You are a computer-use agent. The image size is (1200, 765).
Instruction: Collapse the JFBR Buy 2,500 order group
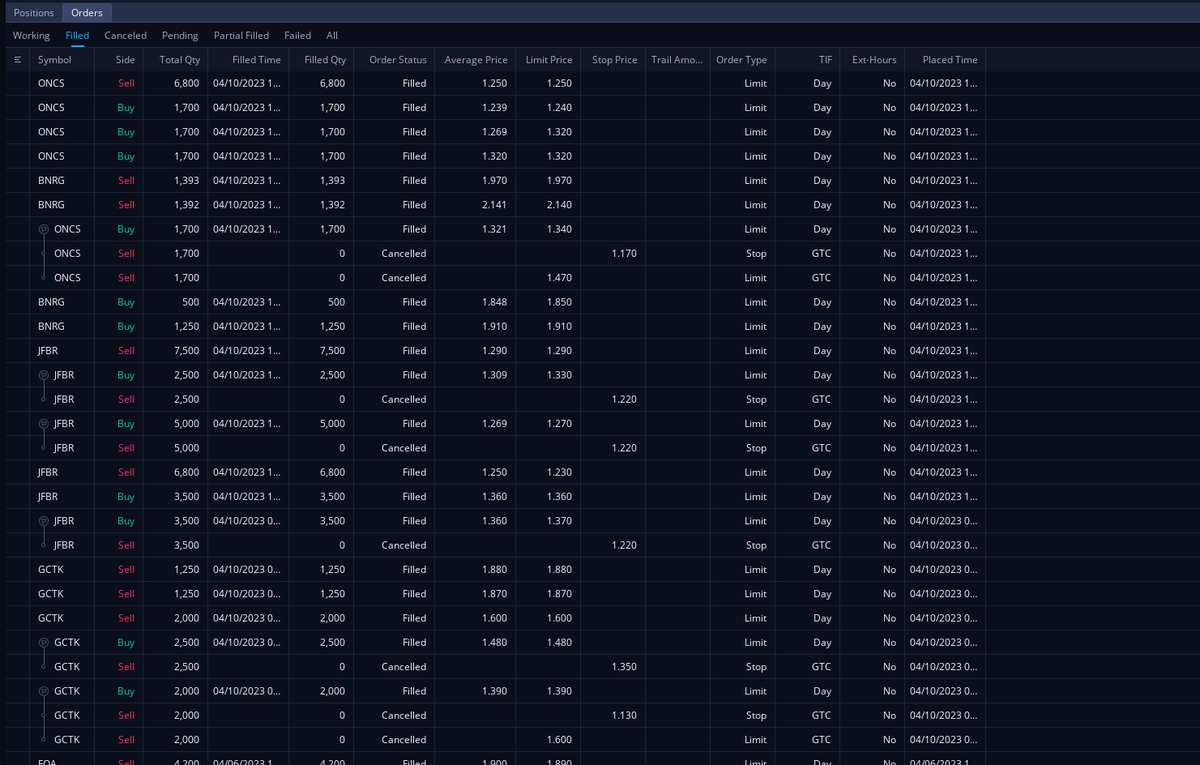43,375
